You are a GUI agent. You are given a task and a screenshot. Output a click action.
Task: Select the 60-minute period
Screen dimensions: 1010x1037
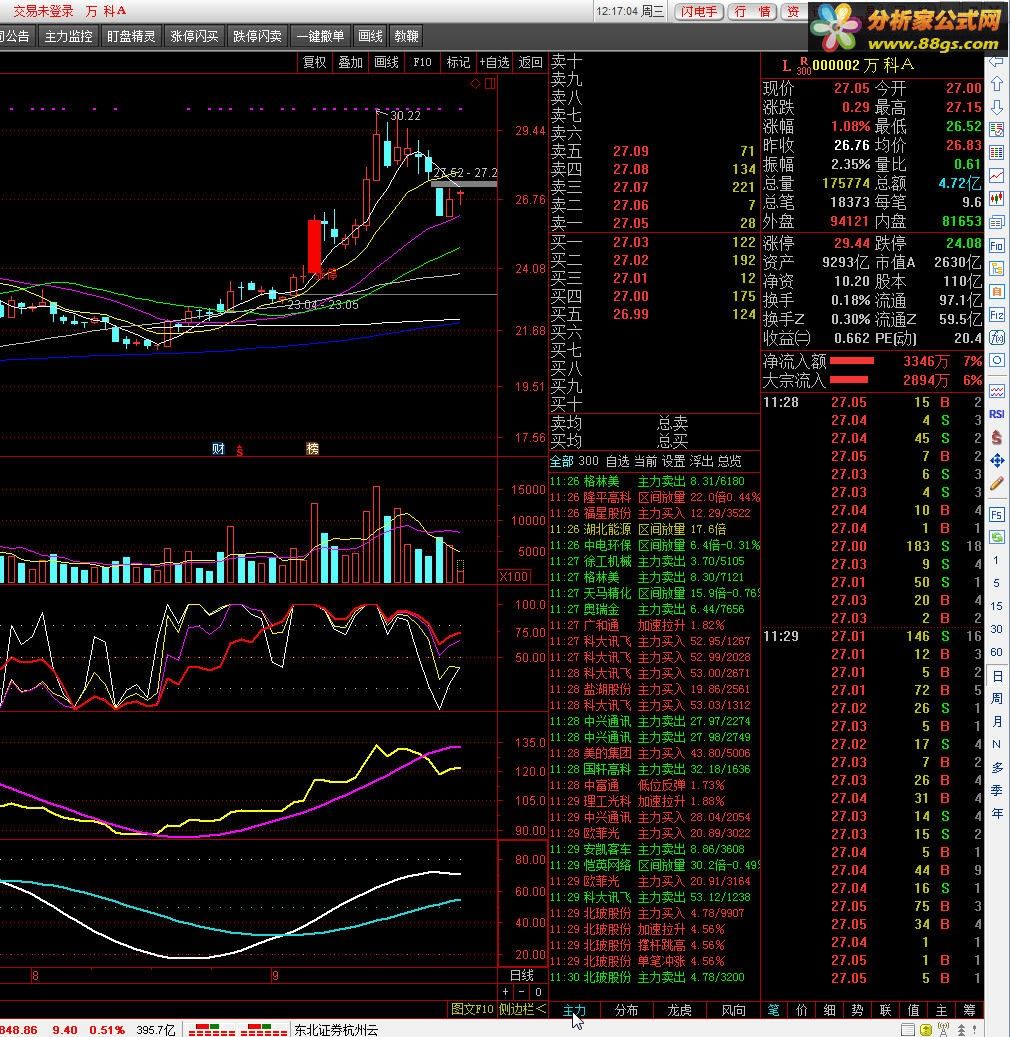pyautogui.click(x=996, y=652)
